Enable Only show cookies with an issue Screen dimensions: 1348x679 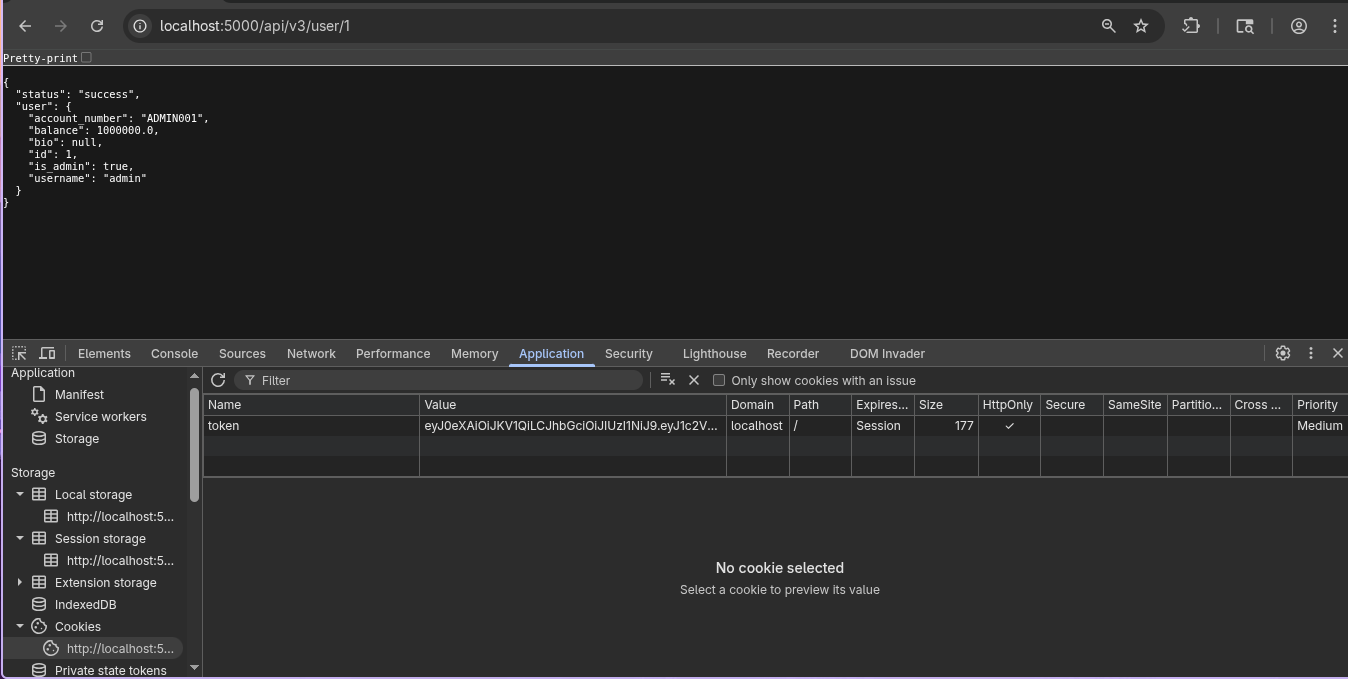[x=718, y=380]
